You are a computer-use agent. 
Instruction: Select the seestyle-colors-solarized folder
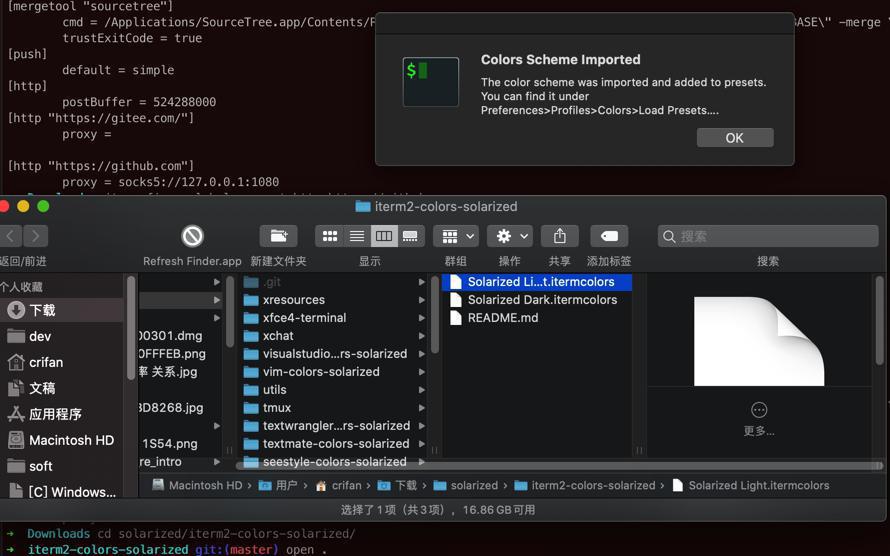point(334,462)
